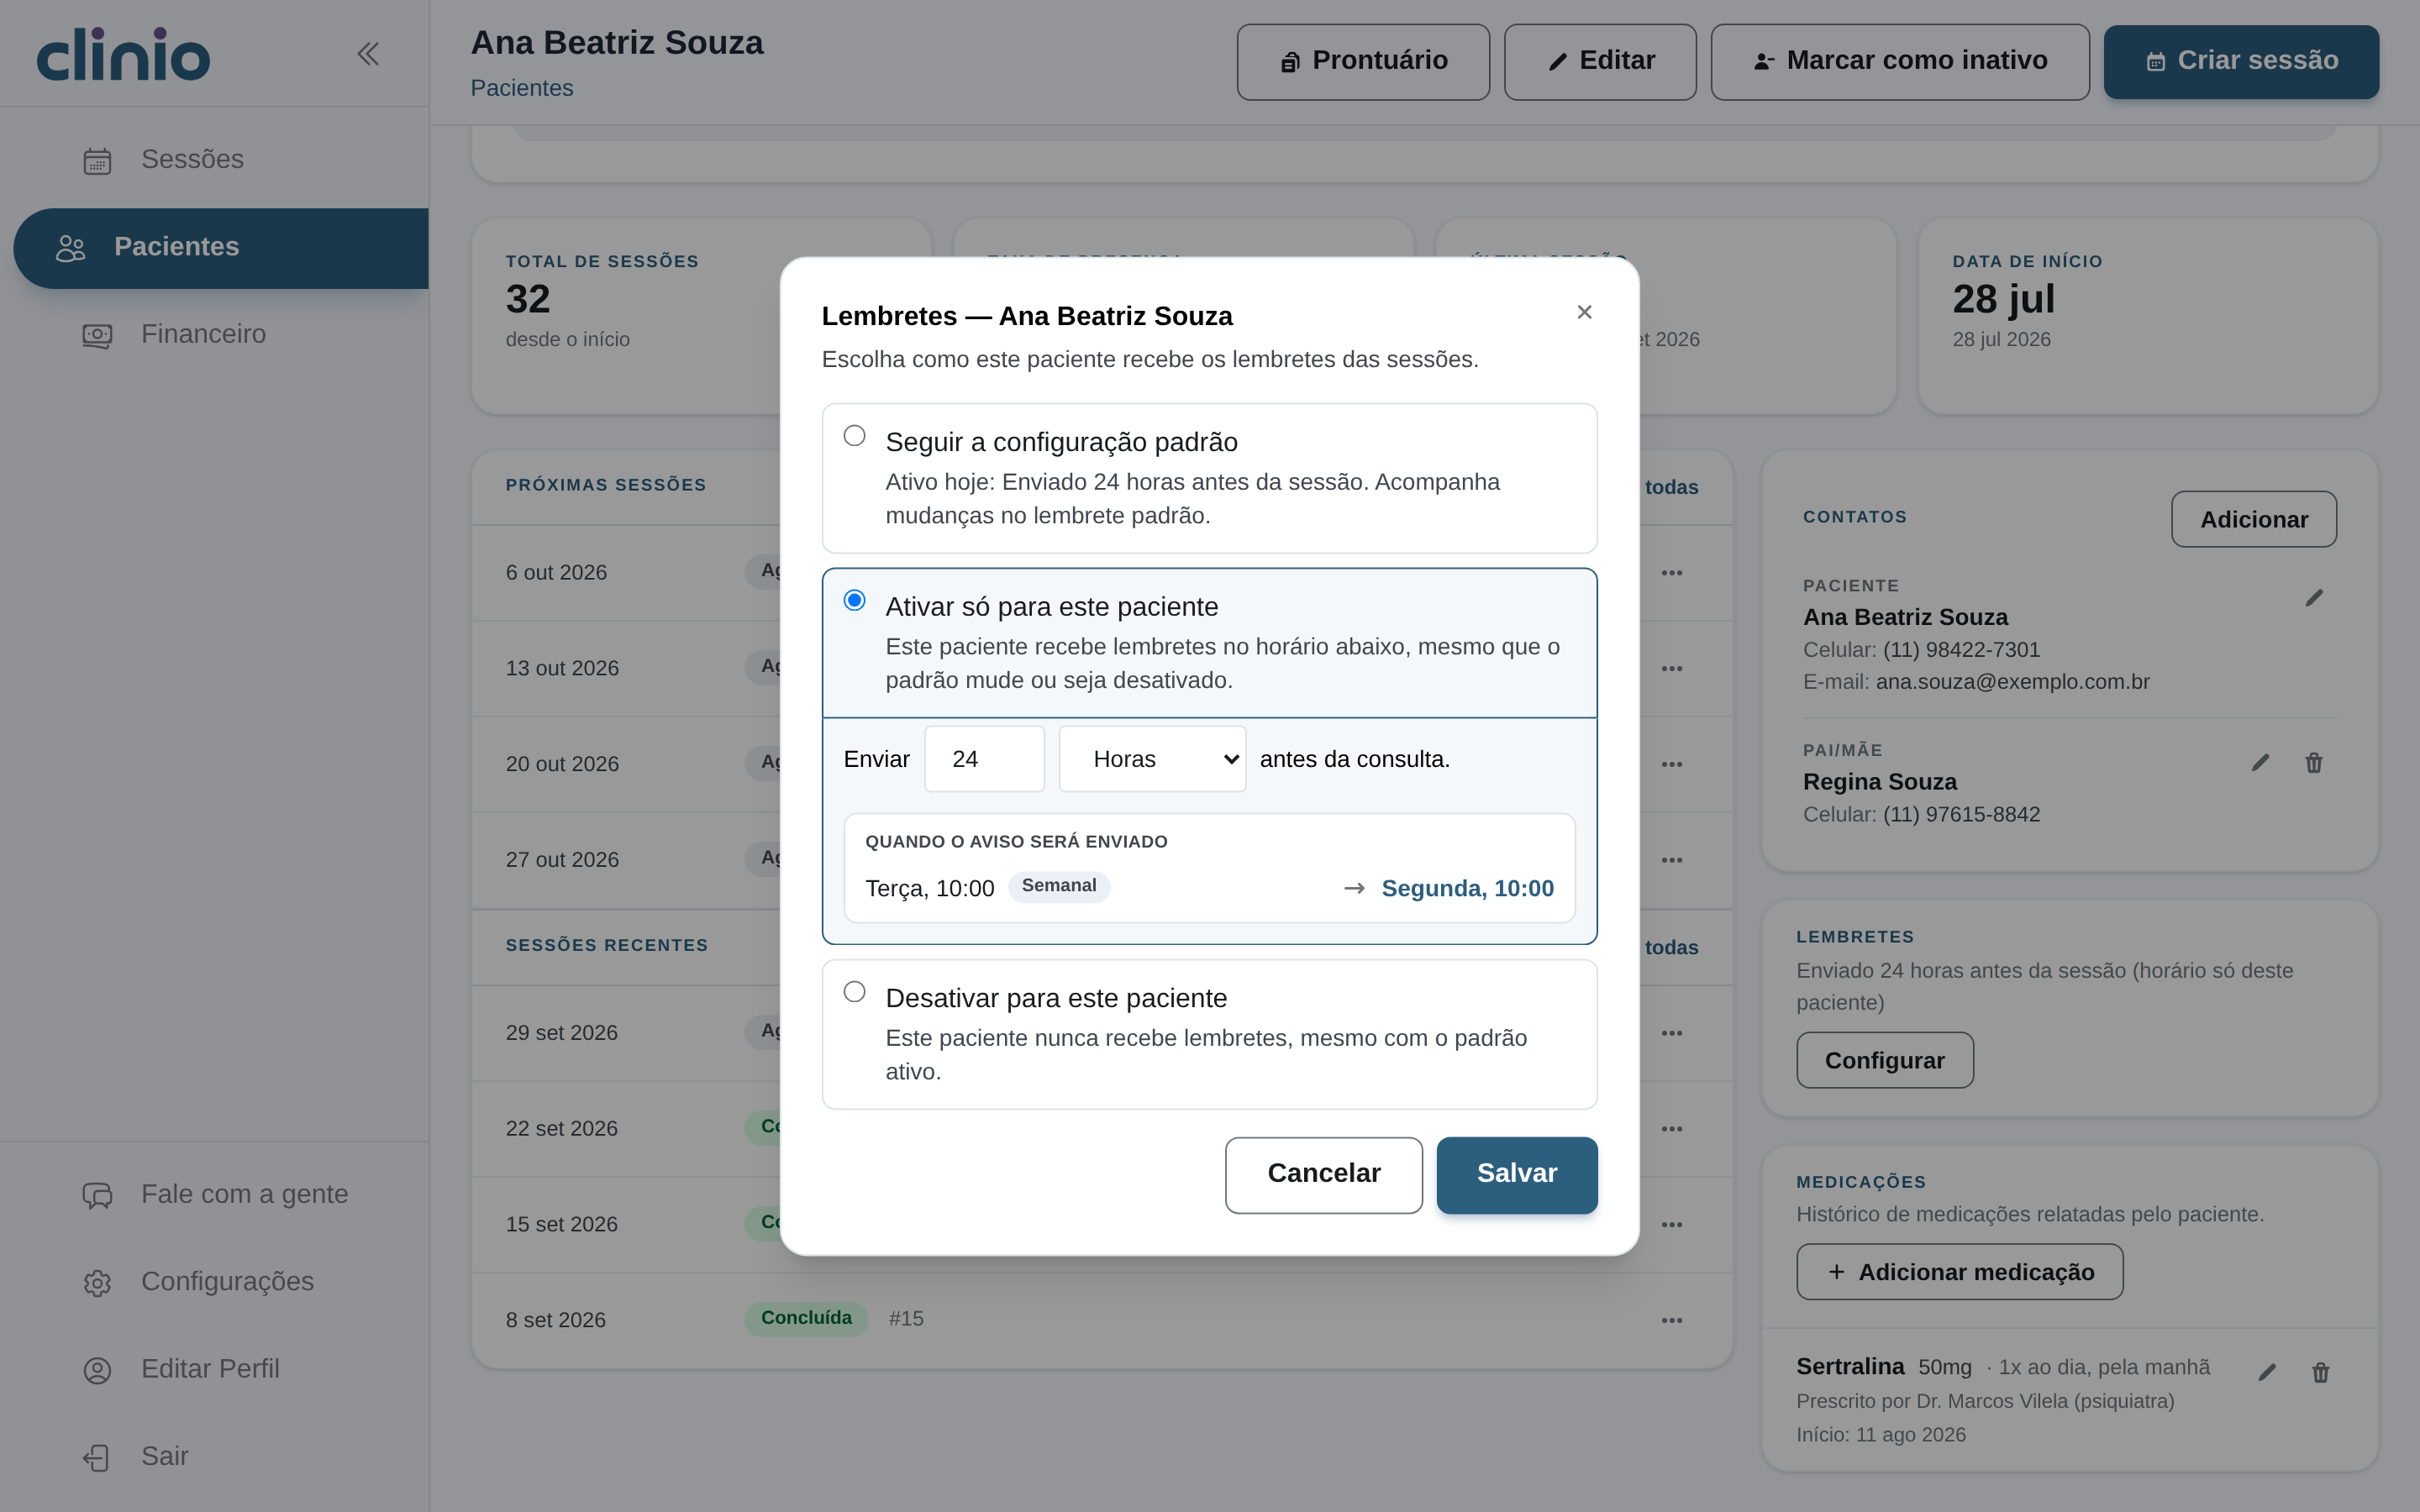Open the options menu for 27 out 2026
2420x1512 pixels.
[1671, 860]
